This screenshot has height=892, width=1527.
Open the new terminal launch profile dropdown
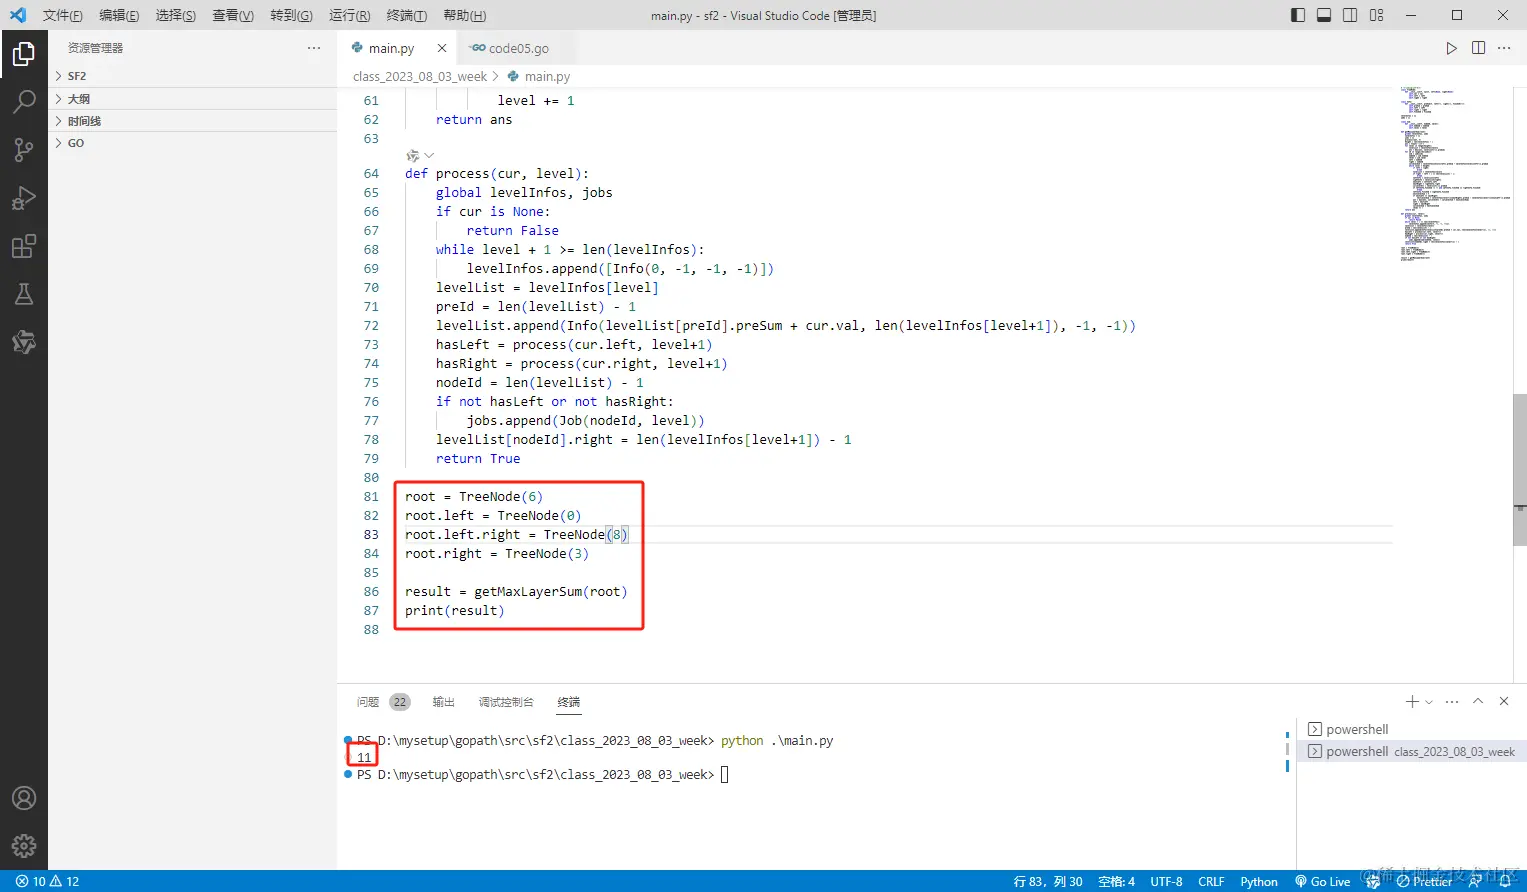[1429, 702]
